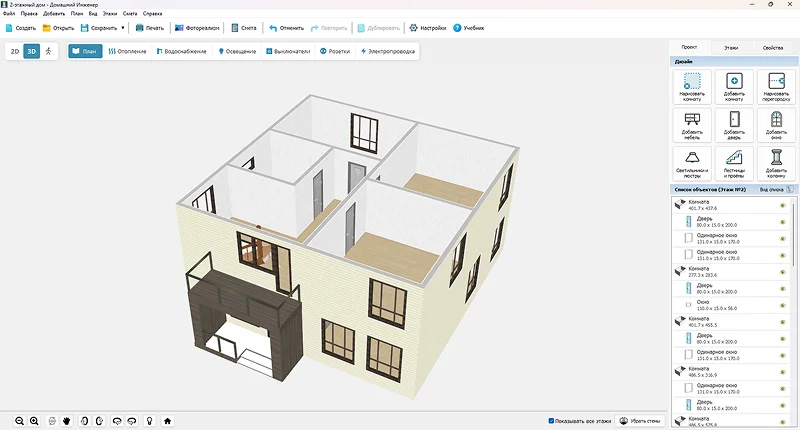The width and height of the screenshot is (800, 430).
Task: Collapse the 'Комната' 277.3 x 283.6 node
Action: [676, 270]
